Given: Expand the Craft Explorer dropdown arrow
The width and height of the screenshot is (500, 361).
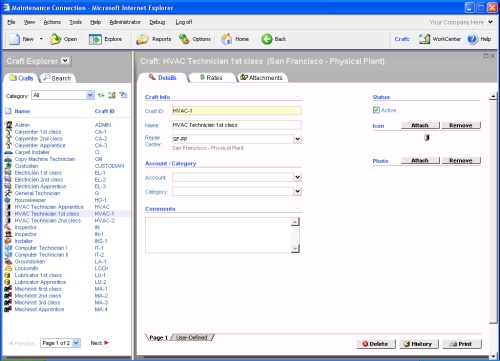Looking at the screenshot, I should point(65,61).
